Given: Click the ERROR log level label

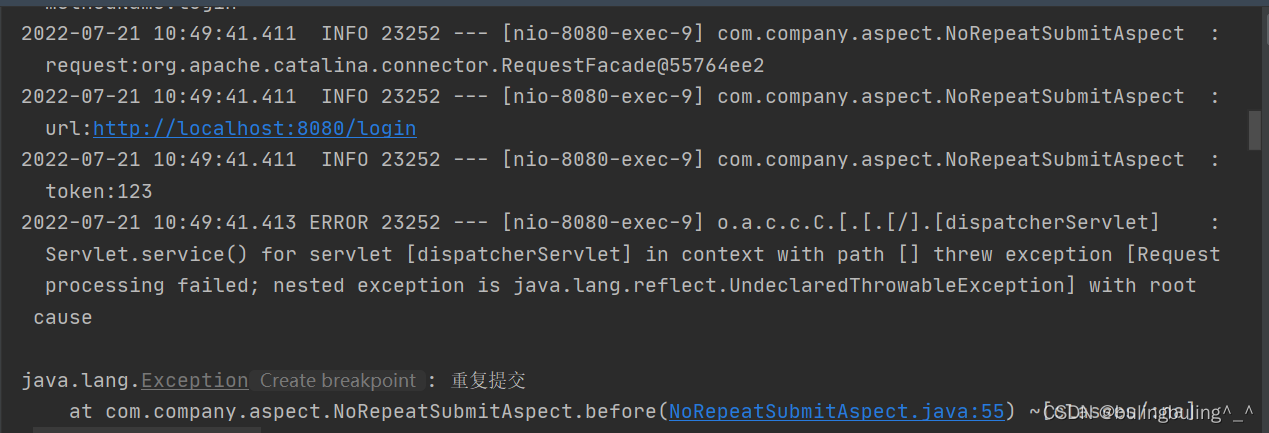Looking at the screenshot, I should (338, 222).
